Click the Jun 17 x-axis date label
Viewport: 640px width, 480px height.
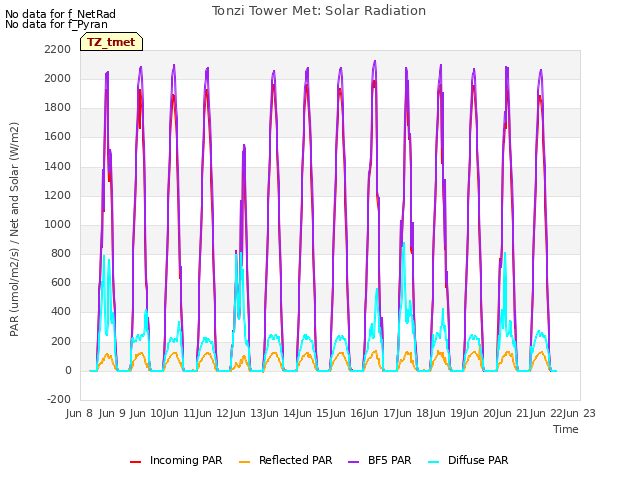[x=379, y=413]
